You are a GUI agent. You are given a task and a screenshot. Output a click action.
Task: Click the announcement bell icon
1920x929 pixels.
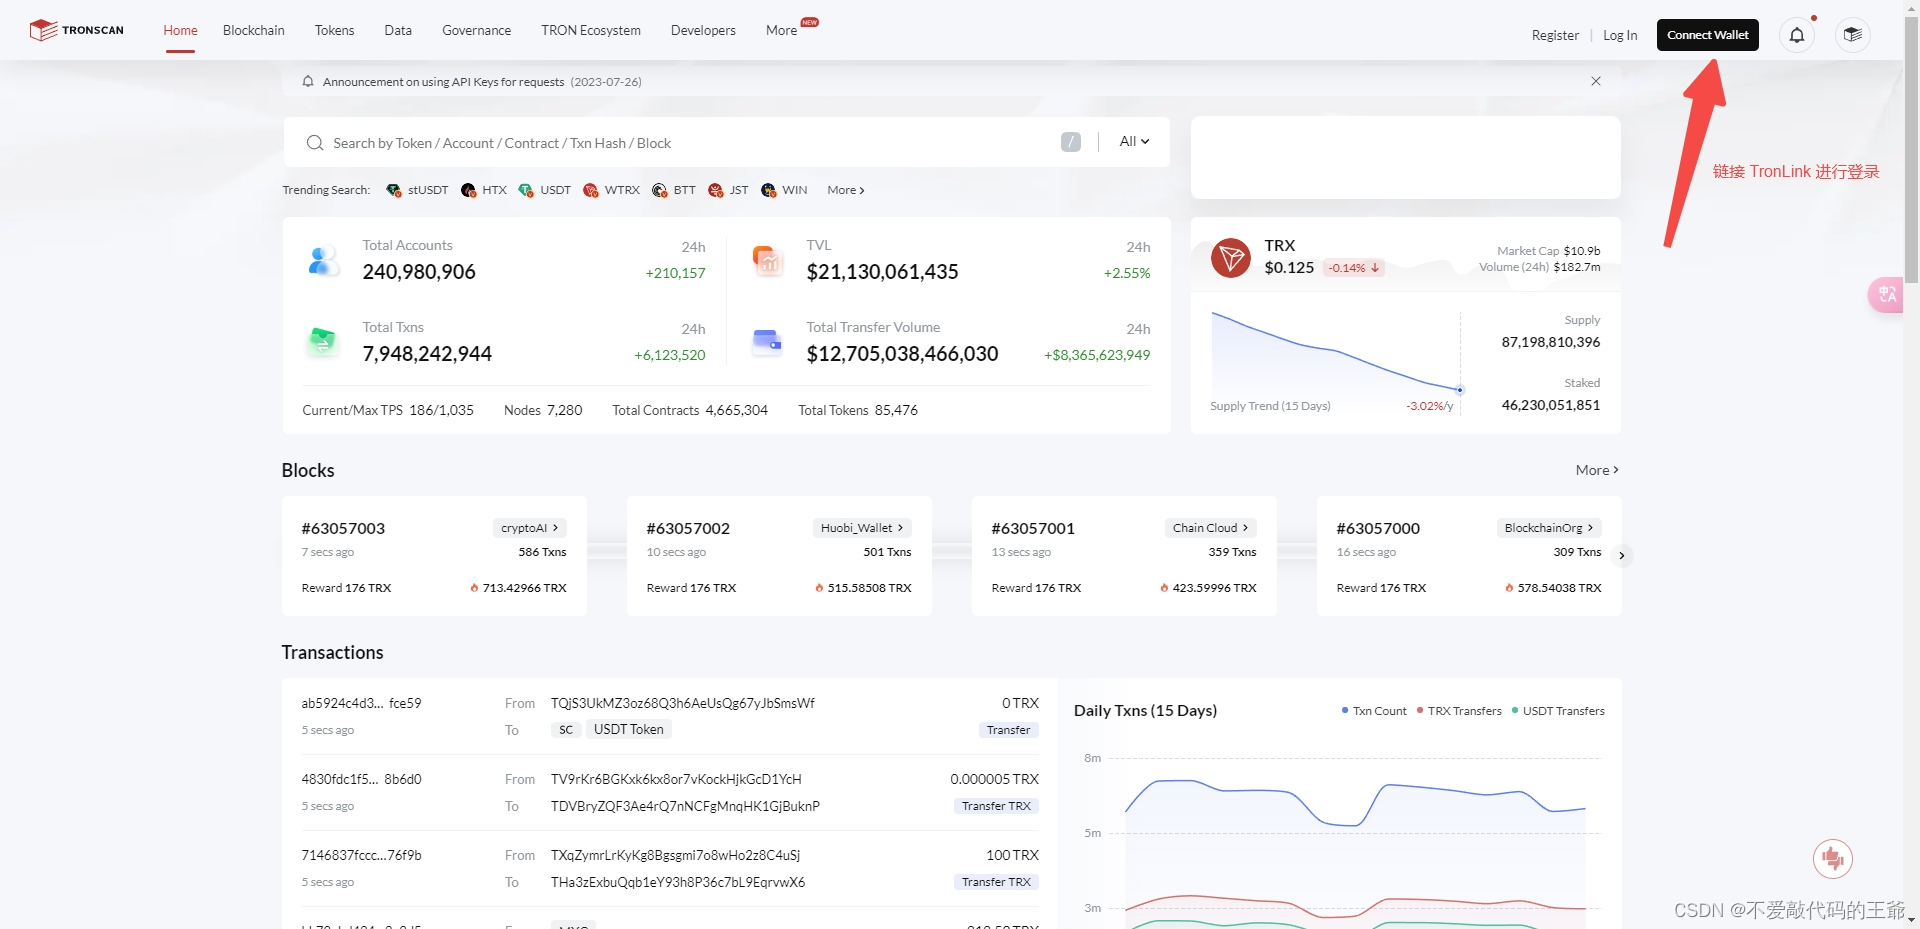(x=308, y=81)
